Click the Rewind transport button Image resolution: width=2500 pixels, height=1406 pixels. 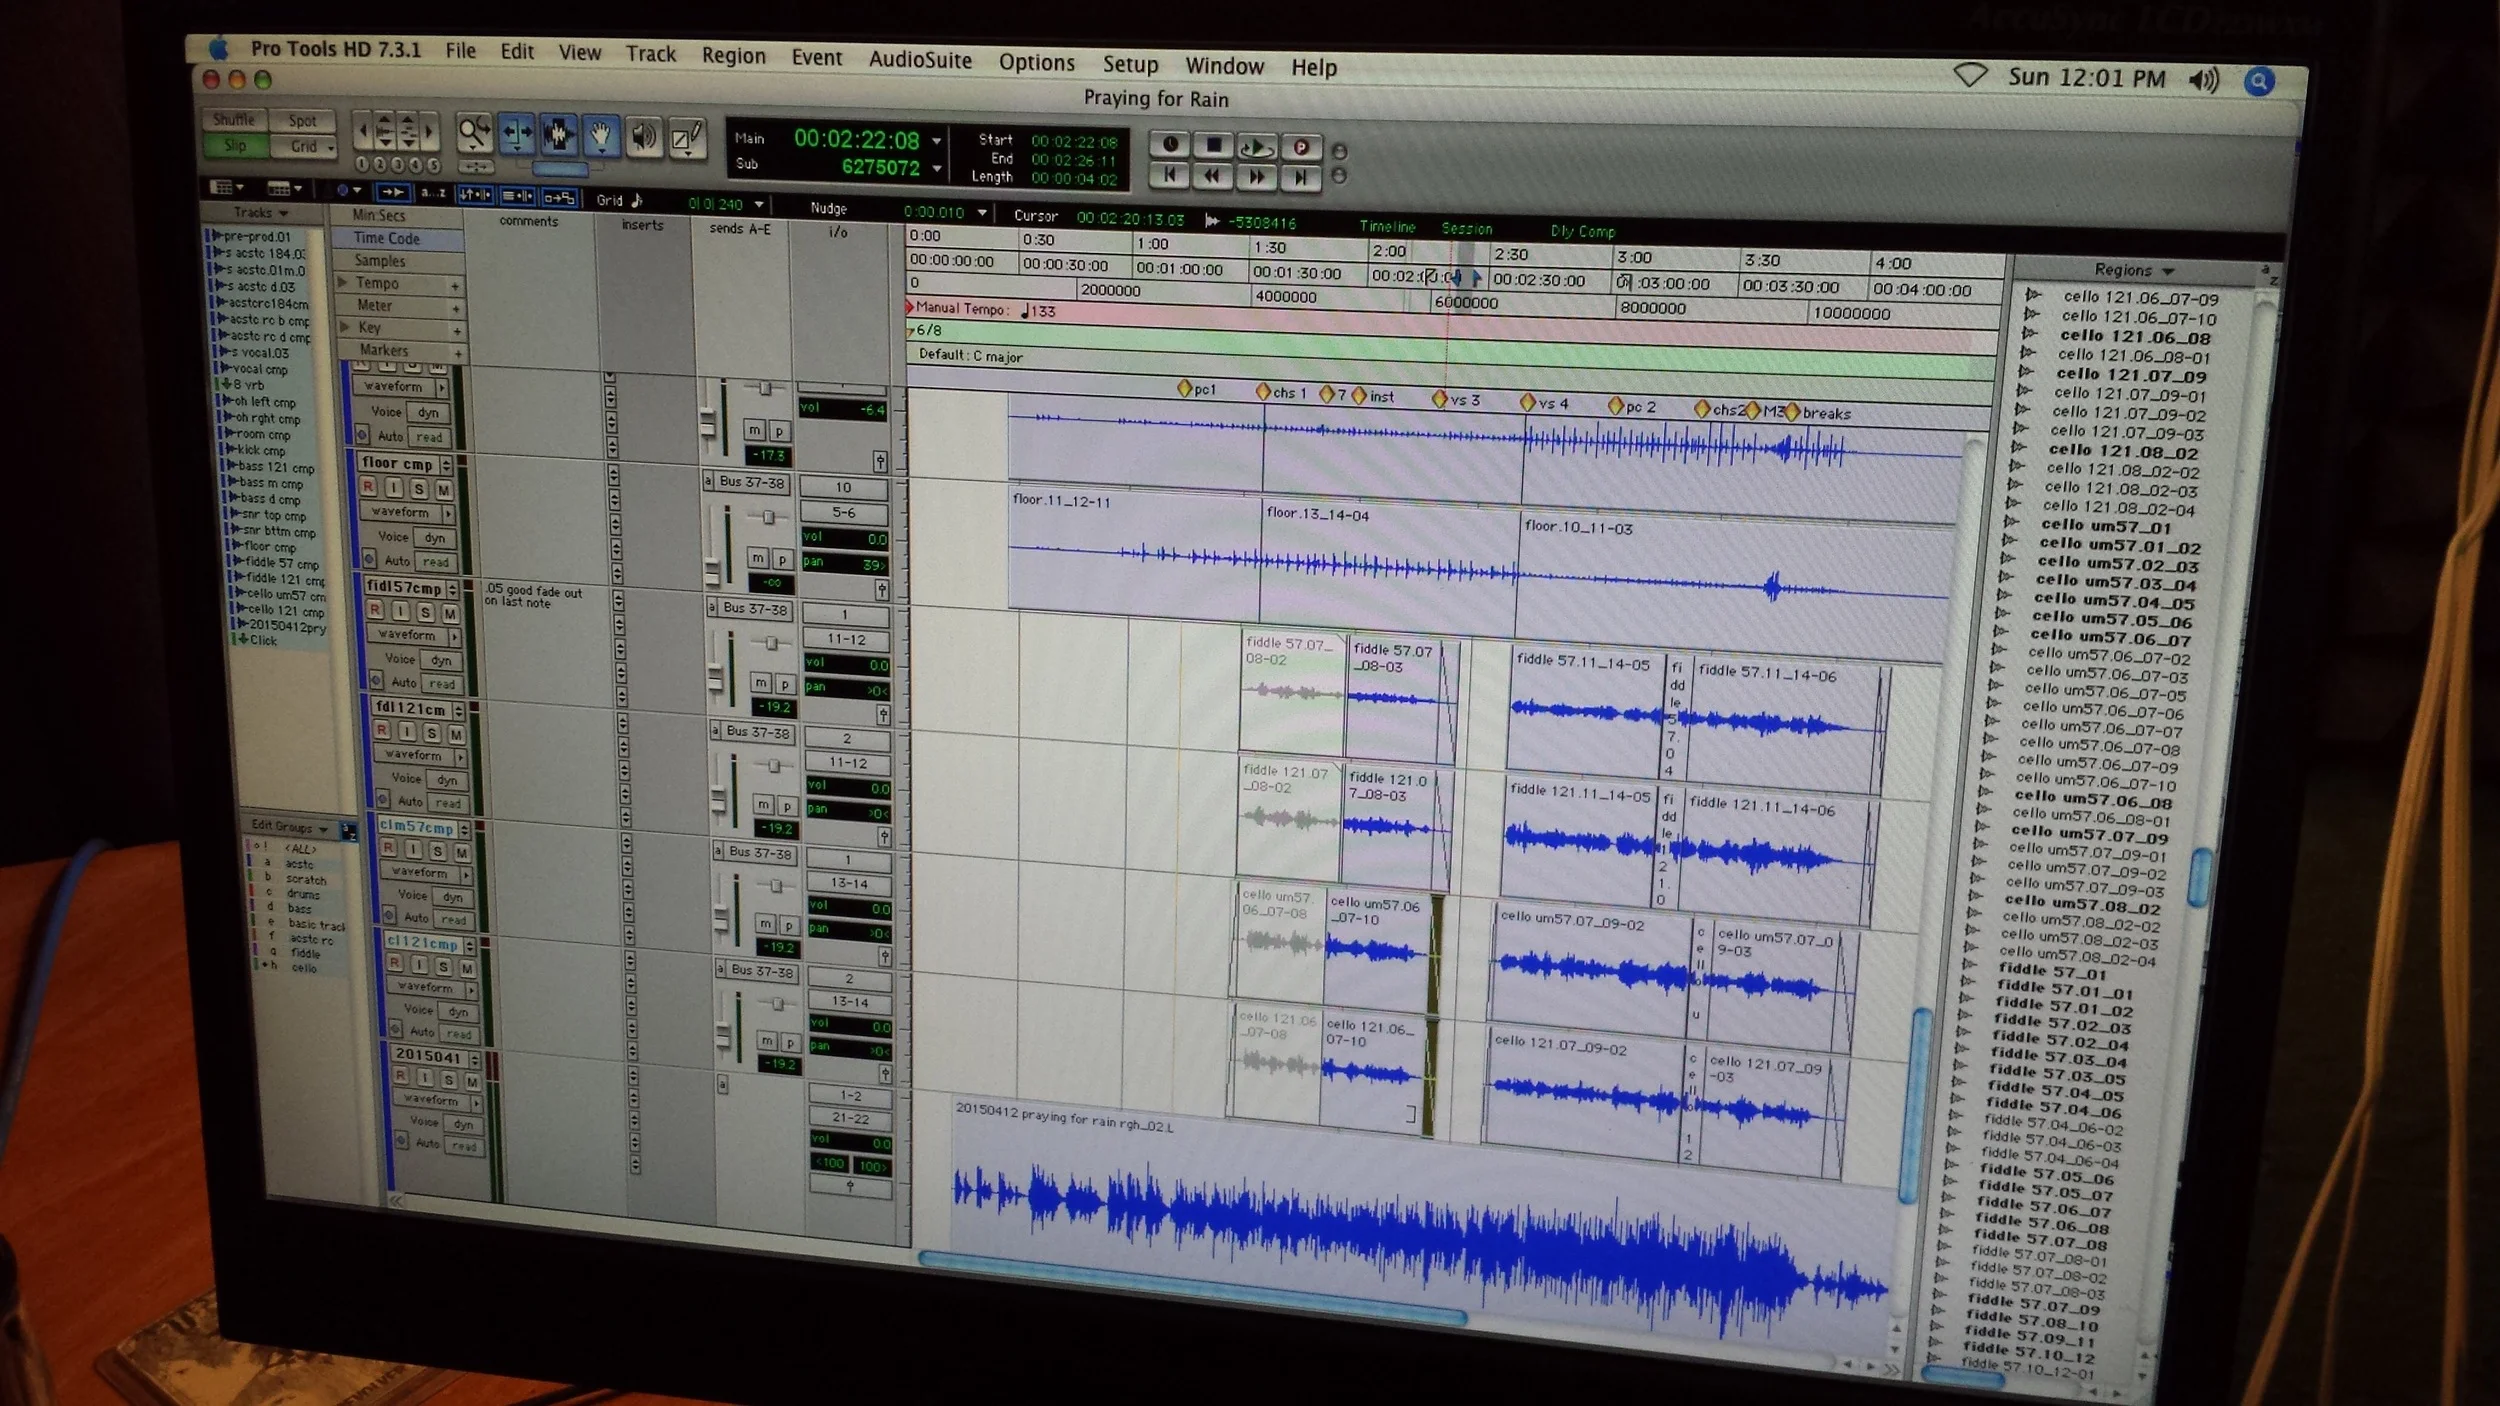(1212, 176)
